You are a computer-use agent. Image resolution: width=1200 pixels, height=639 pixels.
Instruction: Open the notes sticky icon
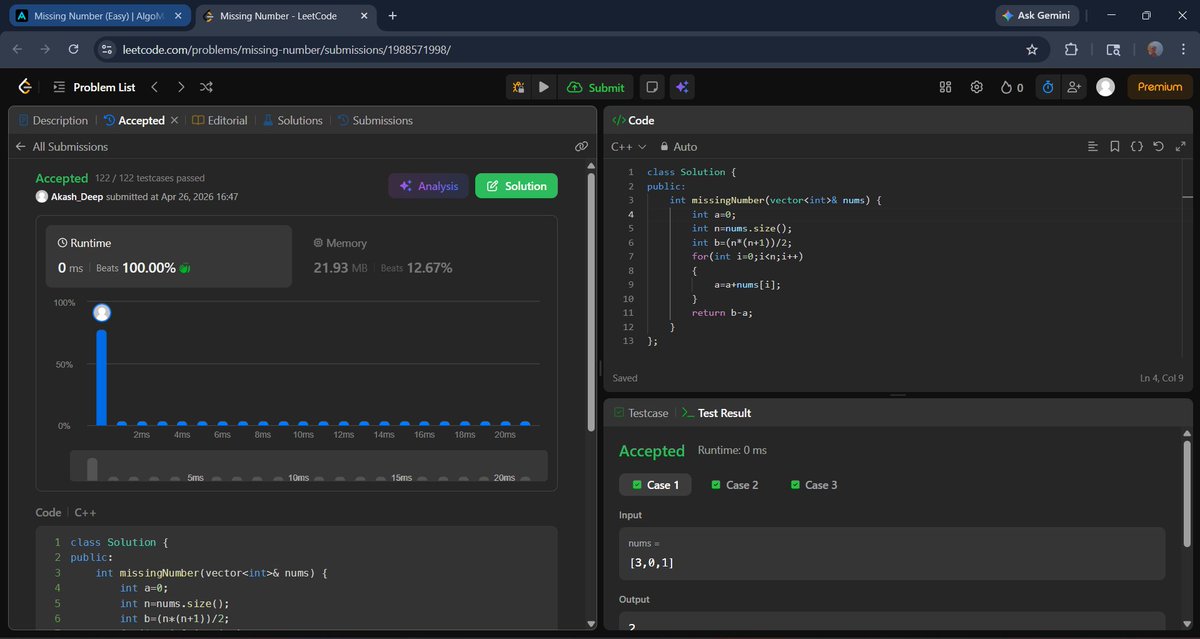(x=652, y=87)
